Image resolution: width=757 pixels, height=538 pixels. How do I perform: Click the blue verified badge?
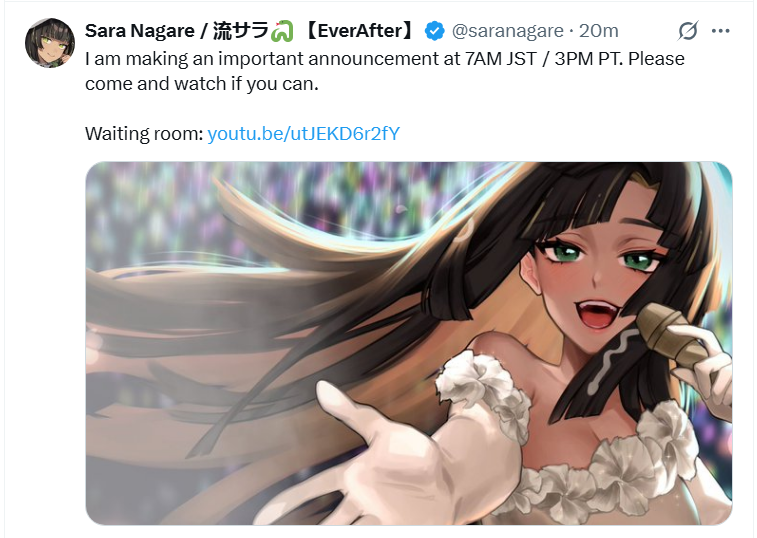point(435,31)
